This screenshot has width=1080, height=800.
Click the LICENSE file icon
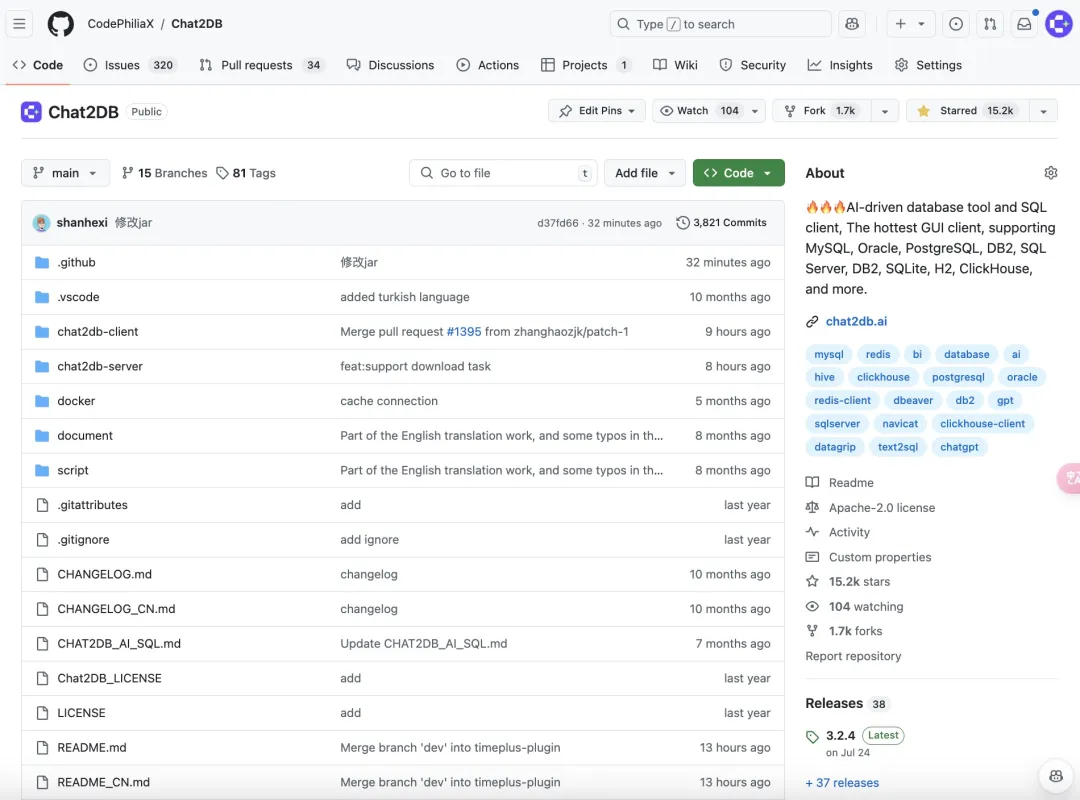(x=42, y=712)
